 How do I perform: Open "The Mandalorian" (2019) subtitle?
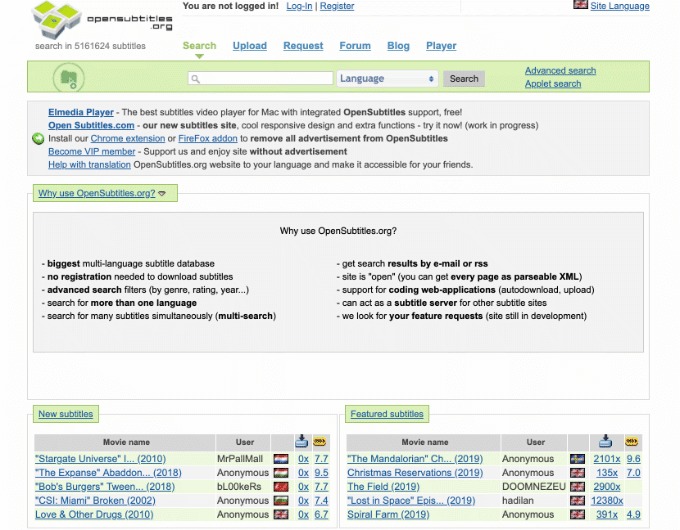click(415, 459)
